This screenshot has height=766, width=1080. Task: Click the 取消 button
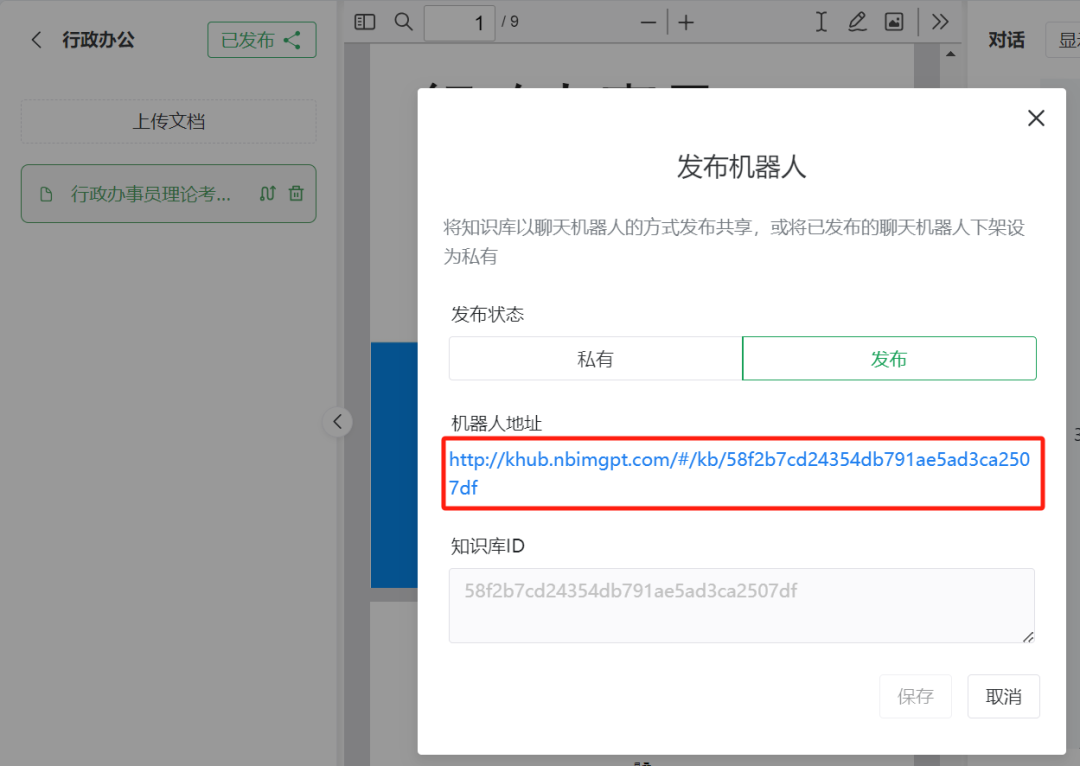coord(1004,696)
